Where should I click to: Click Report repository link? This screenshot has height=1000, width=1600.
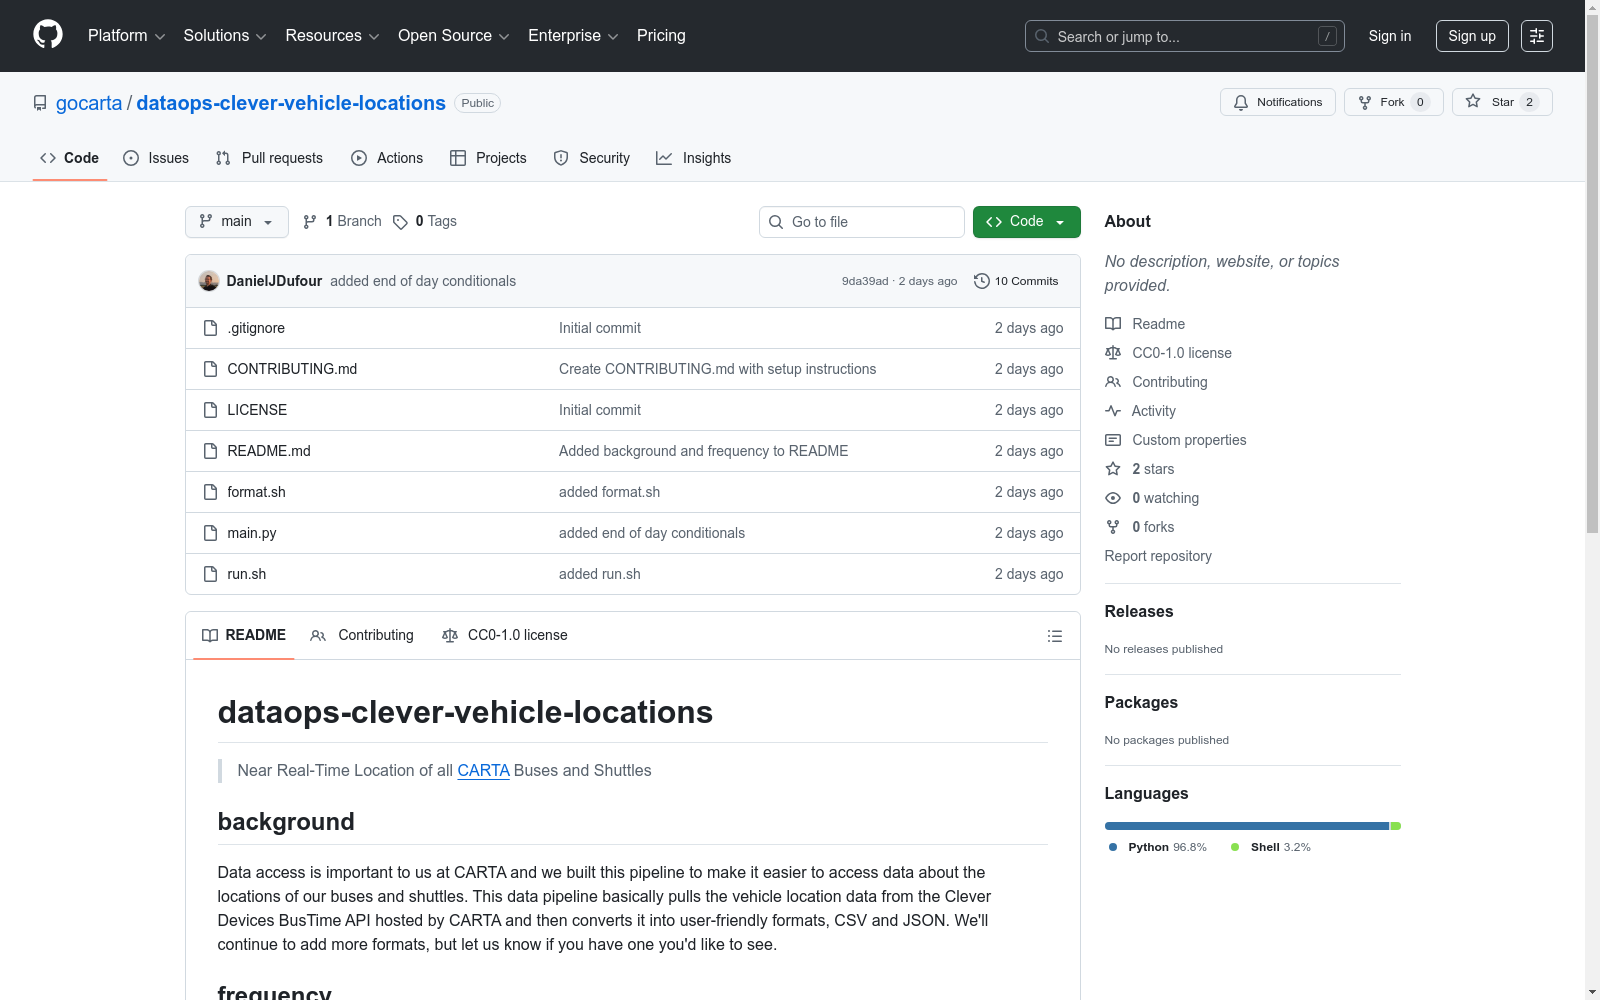click(1158, 556)
